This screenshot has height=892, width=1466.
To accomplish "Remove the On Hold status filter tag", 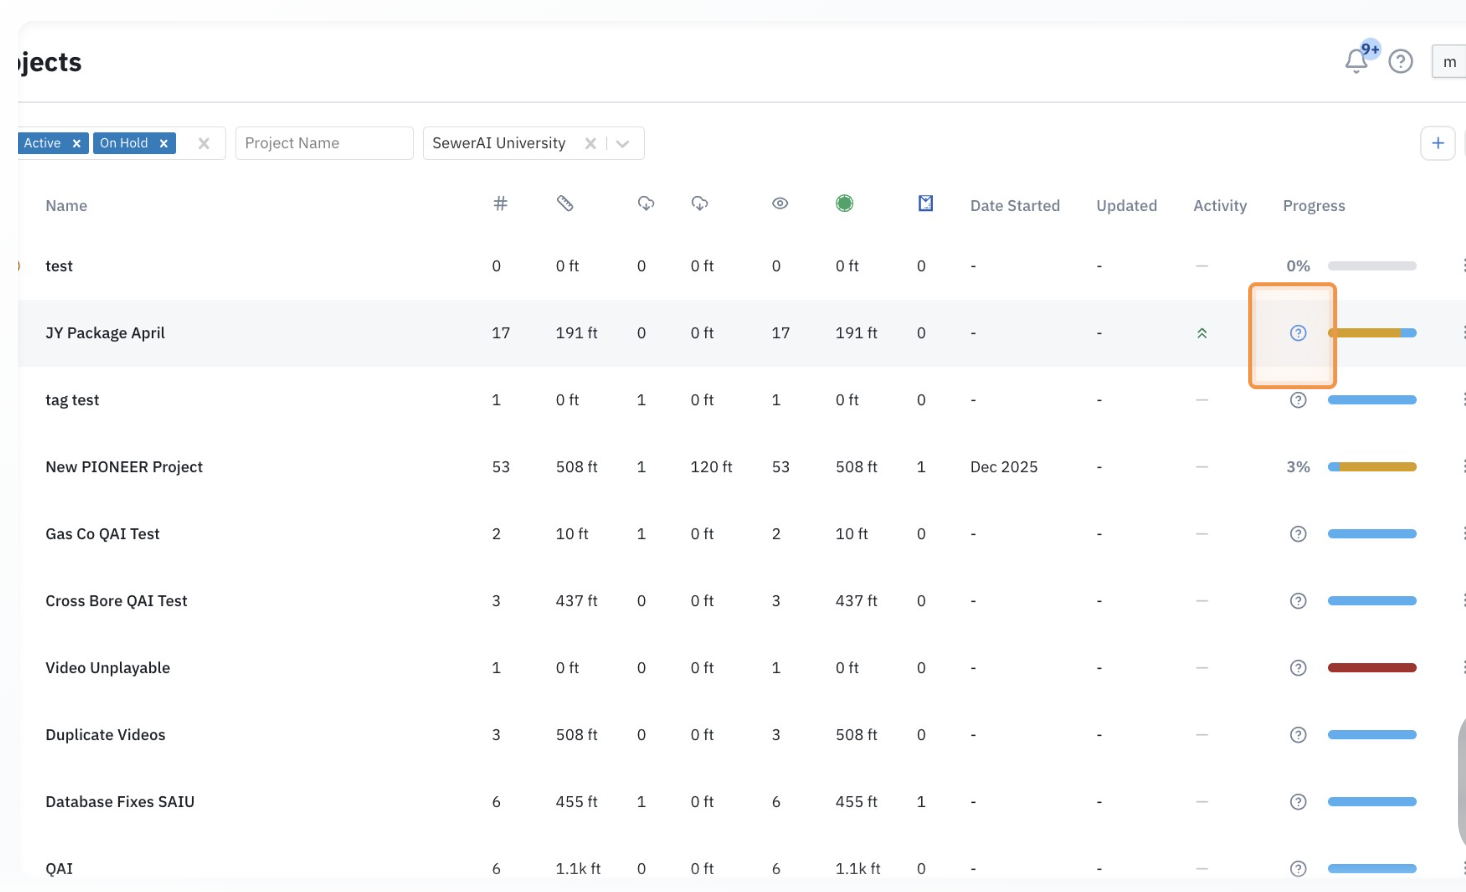I will click(164, 144).
